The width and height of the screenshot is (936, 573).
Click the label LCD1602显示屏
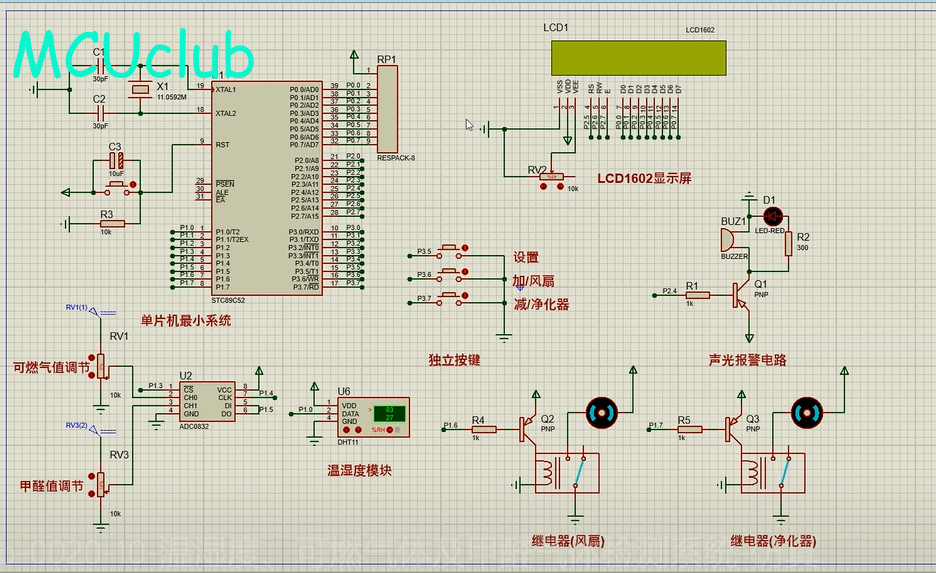[x=644, y=178]
